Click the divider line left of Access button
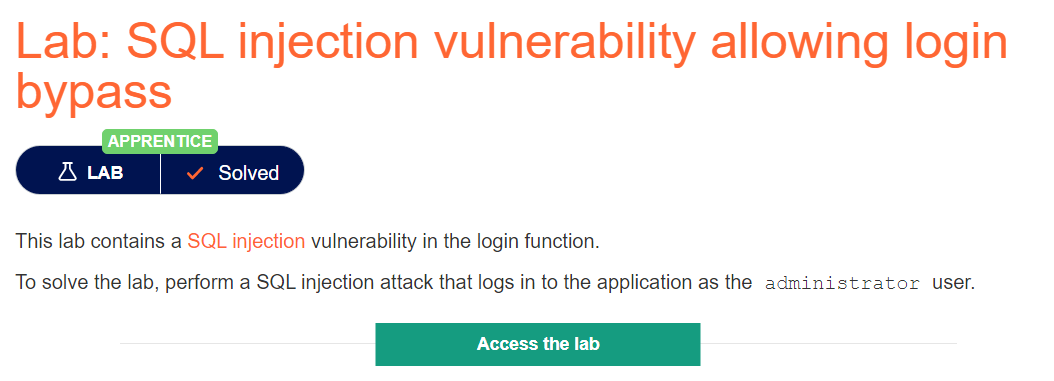This screenshot has height=381, width=1054. pyautogui.click(x=247, y=343)
